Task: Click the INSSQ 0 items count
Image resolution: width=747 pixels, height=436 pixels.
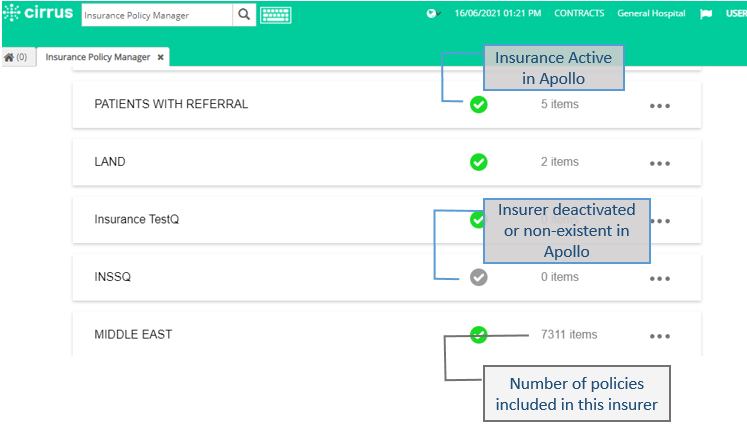Action: click(x=559, y=277)
